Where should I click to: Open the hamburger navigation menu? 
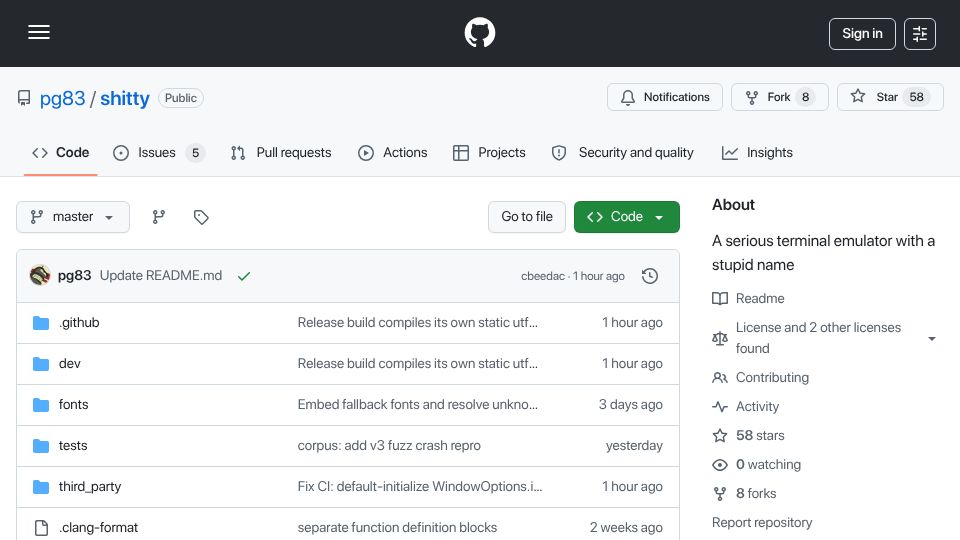click(39, 32)
